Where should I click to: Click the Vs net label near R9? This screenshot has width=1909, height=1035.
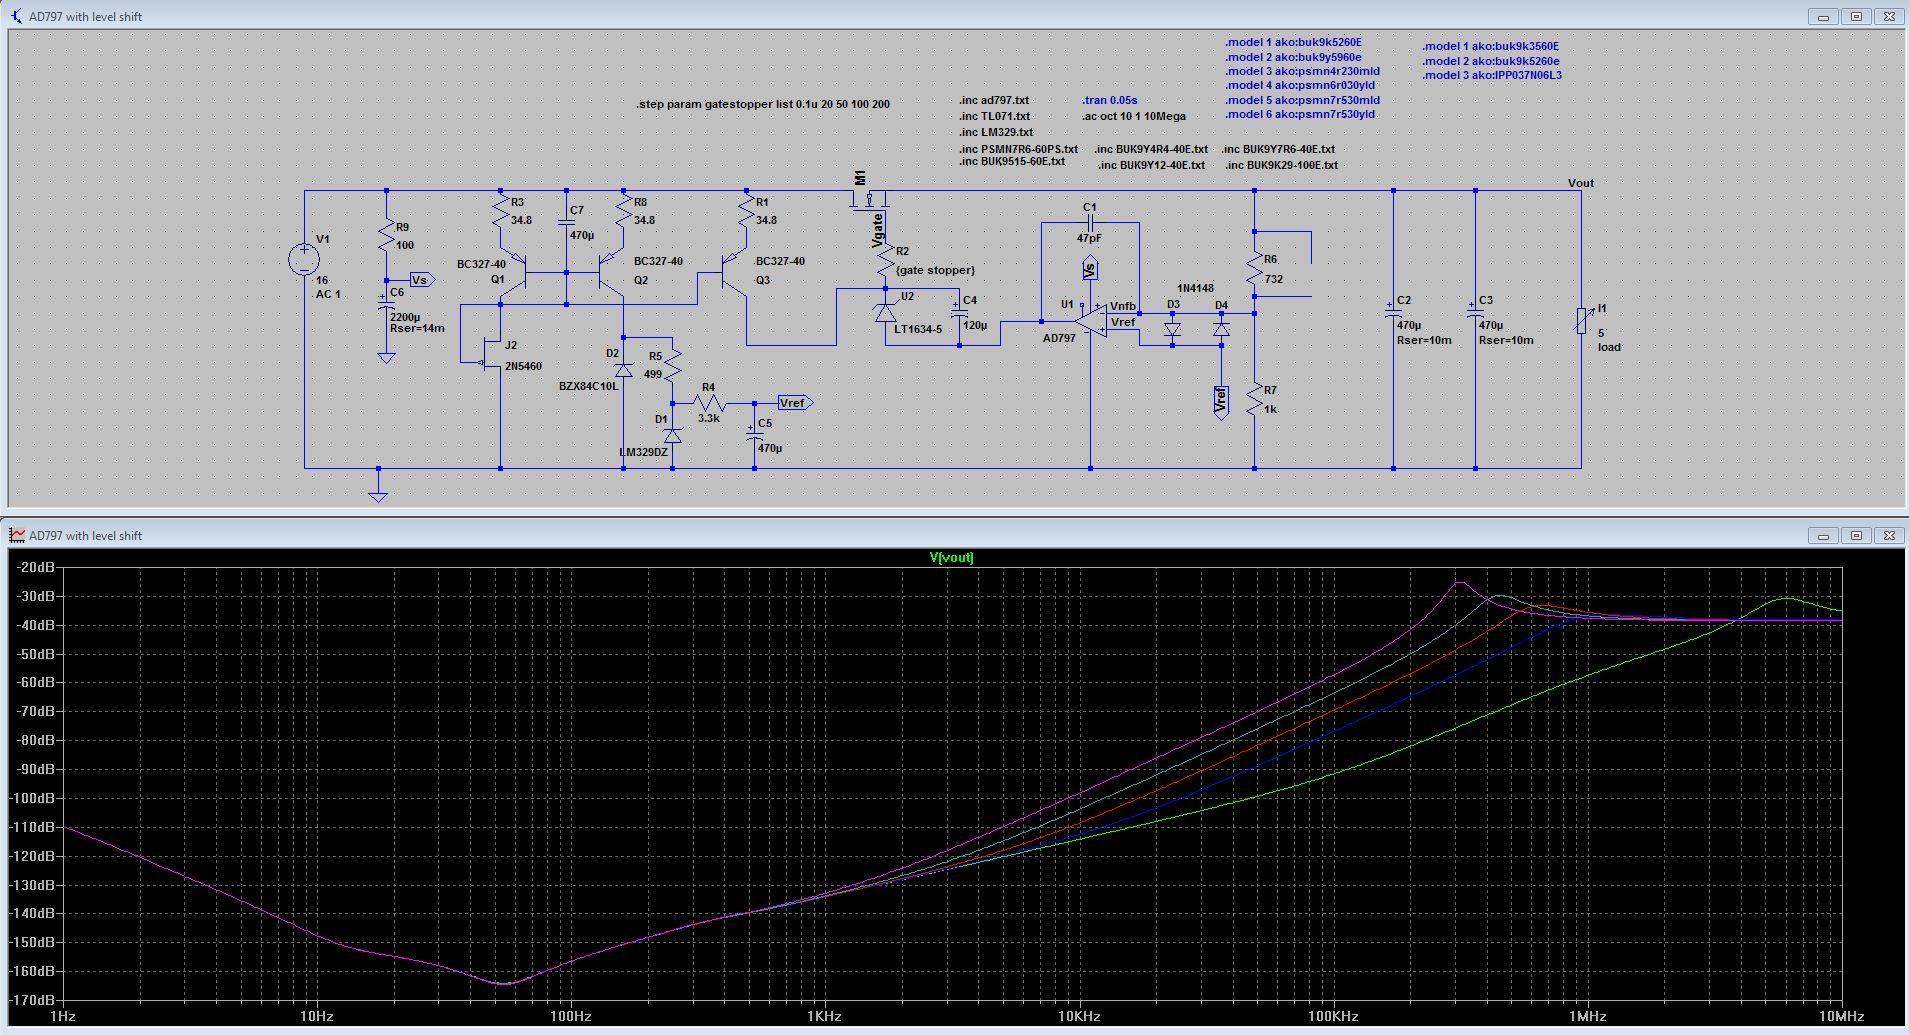[x=421, y=280]
